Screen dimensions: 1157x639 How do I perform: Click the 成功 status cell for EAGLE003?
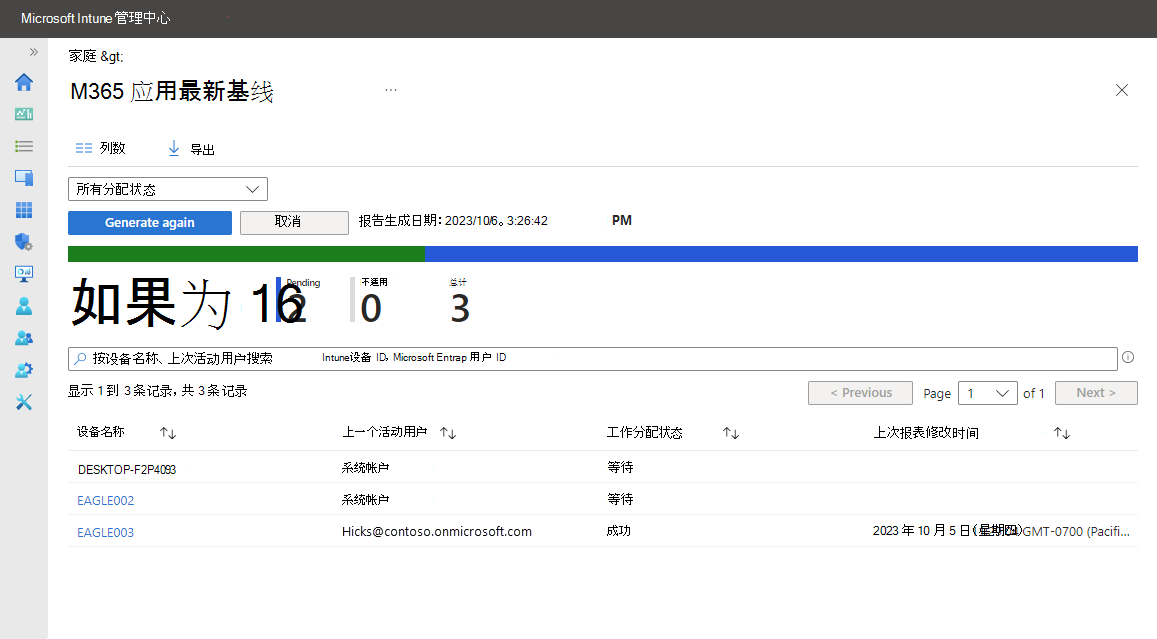click(619, 531)
